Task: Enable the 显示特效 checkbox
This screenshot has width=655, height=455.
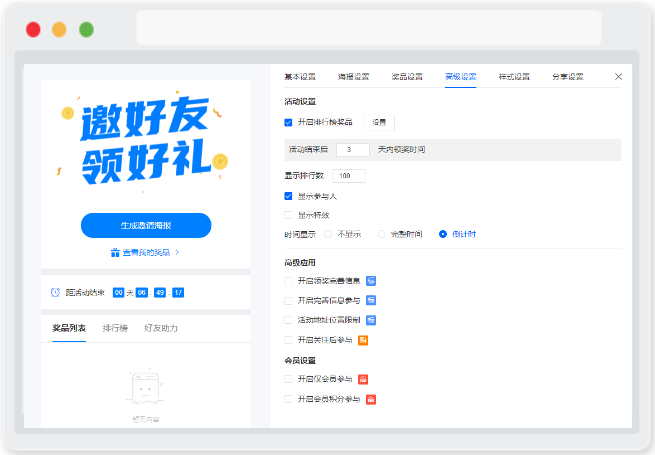Action: (288, 215)
